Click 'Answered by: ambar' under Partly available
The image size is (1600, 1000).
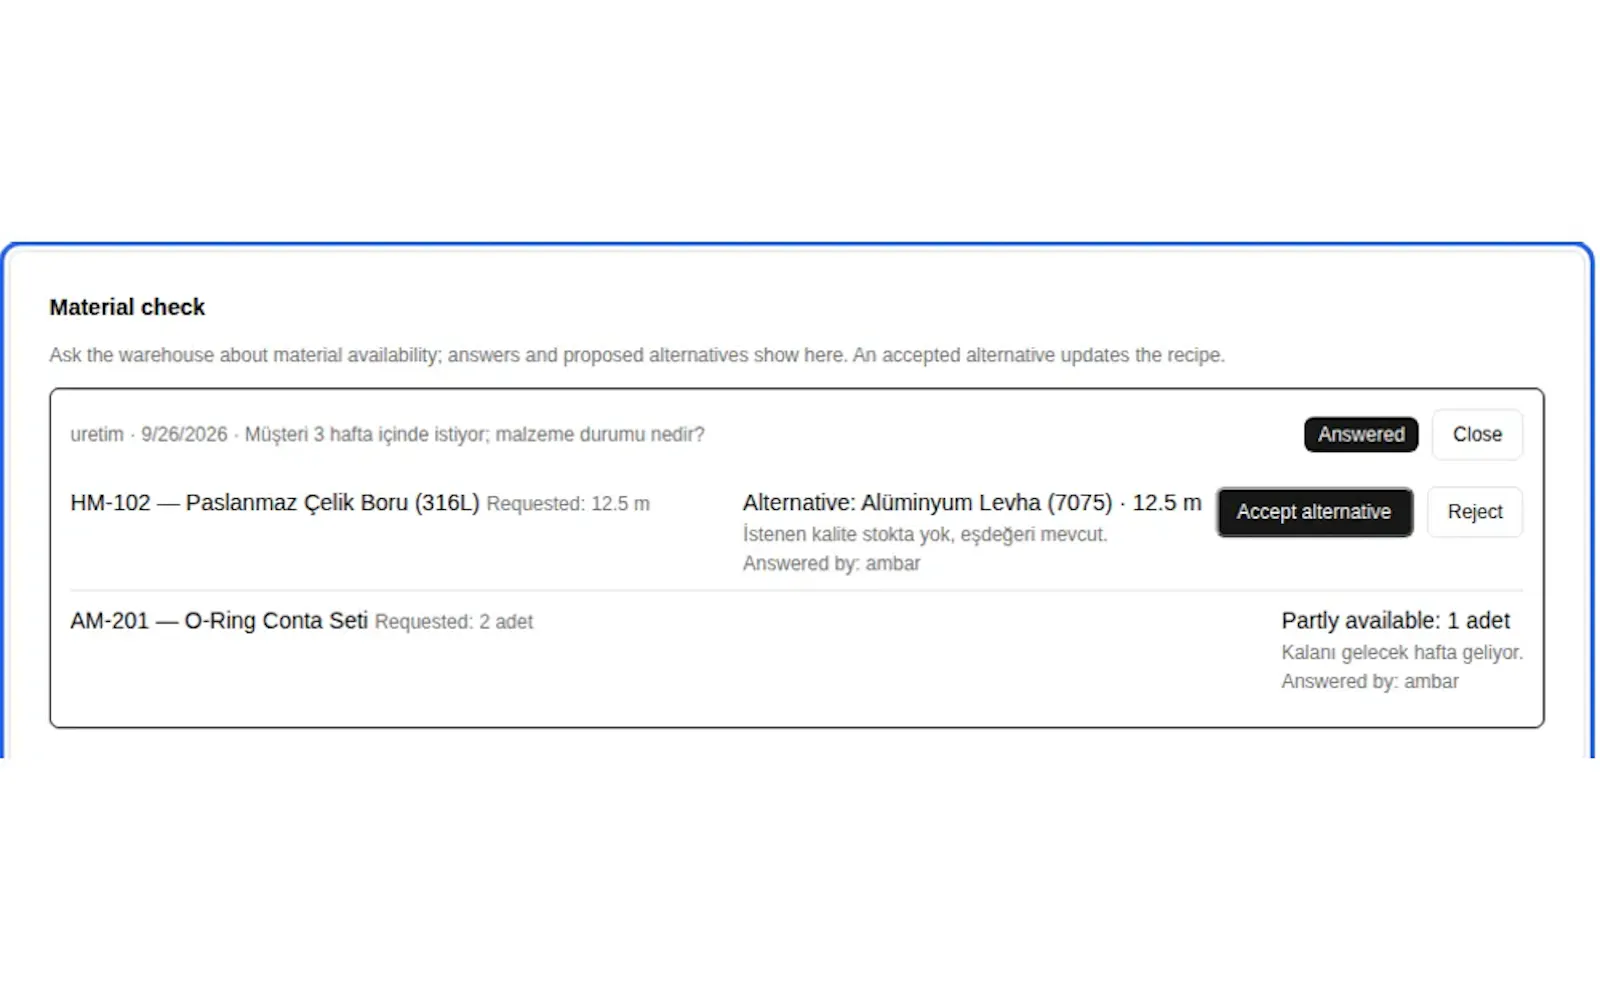(x=1370, y=681)
